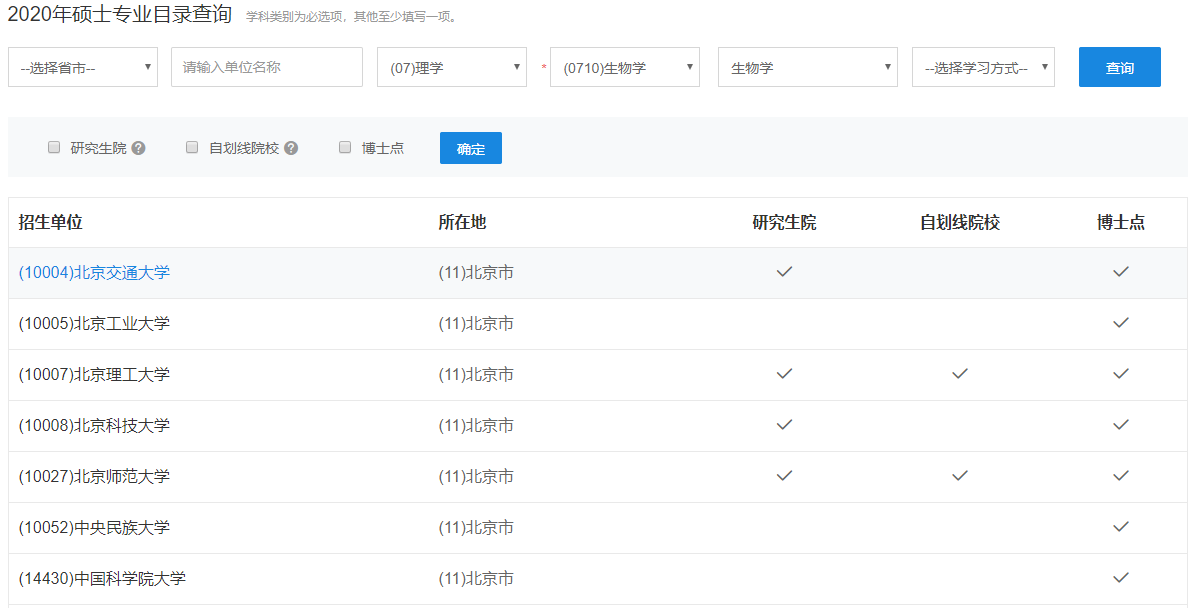The image size is (1197, 608).
Task: Click the 自划线院校 column header
Action: pyautogui.click(x=960, y=222)
